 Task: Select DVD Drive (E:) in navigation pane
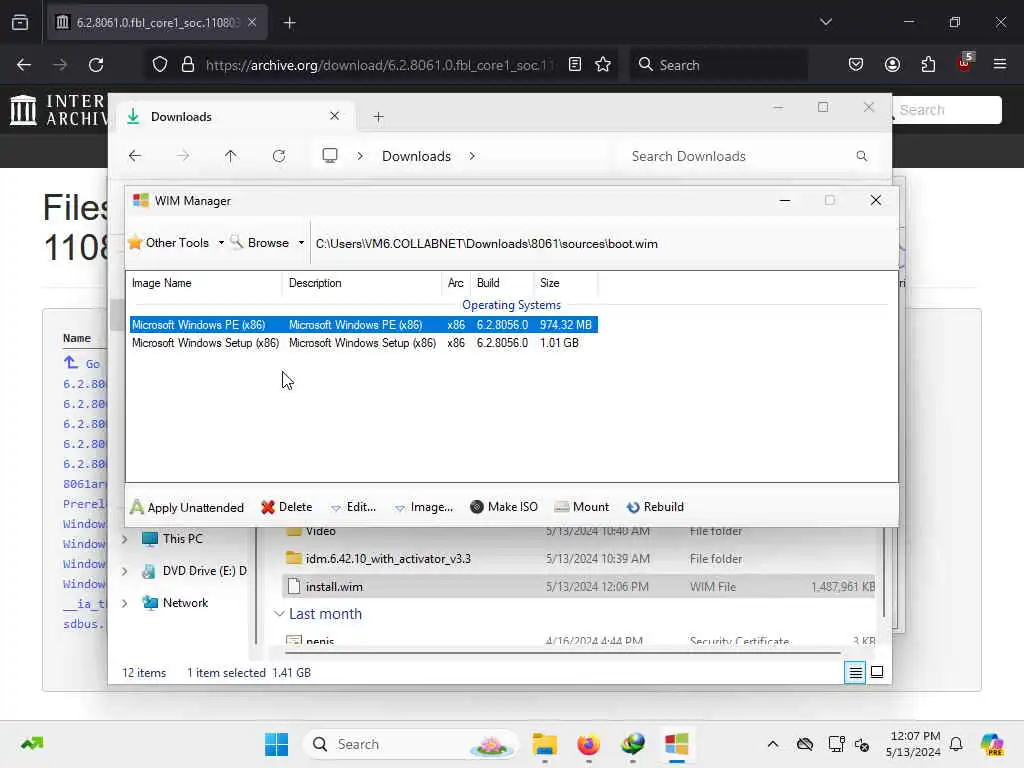(195, 571)
